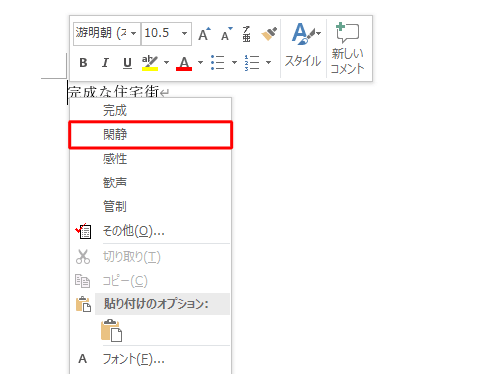Viewport: 500px width, 374px height.
Task: Toggle Italic formatting in mini toolbar
Action: (x=105, y=63)
